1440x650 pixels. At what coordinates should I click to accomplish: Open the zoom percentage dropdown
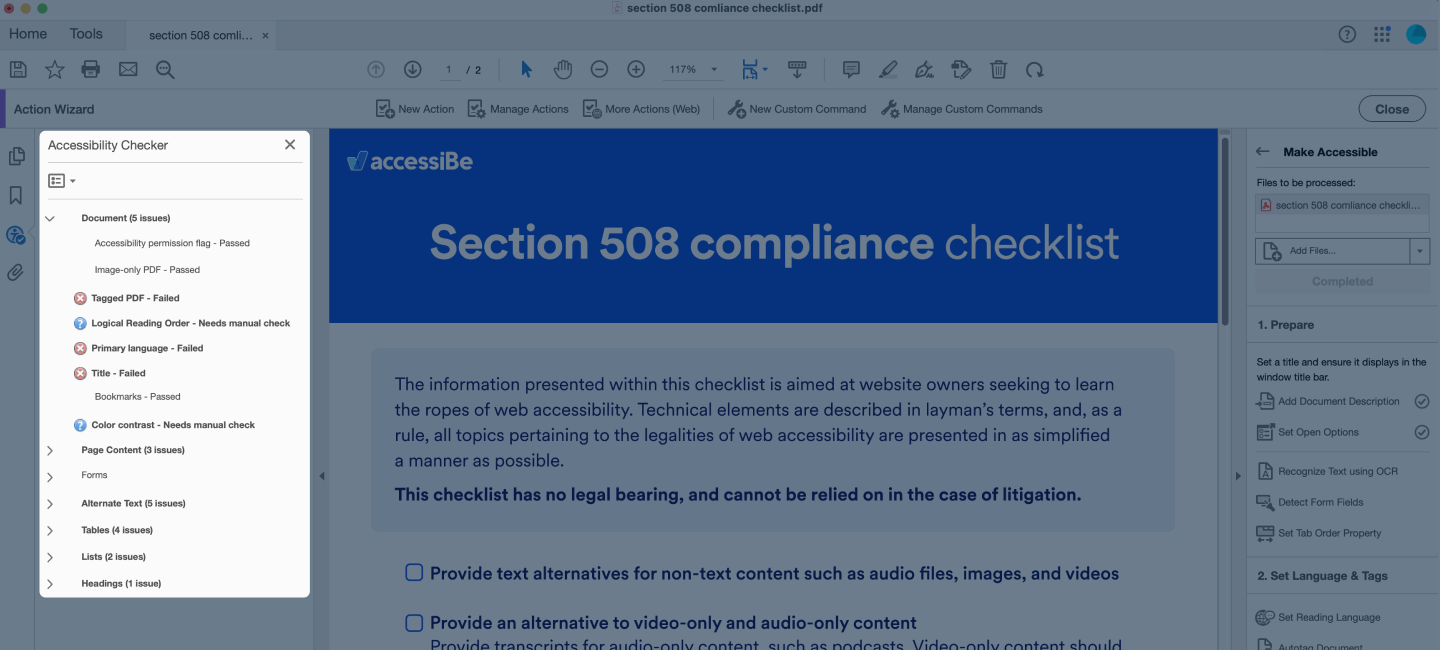[x=712, y=69]
